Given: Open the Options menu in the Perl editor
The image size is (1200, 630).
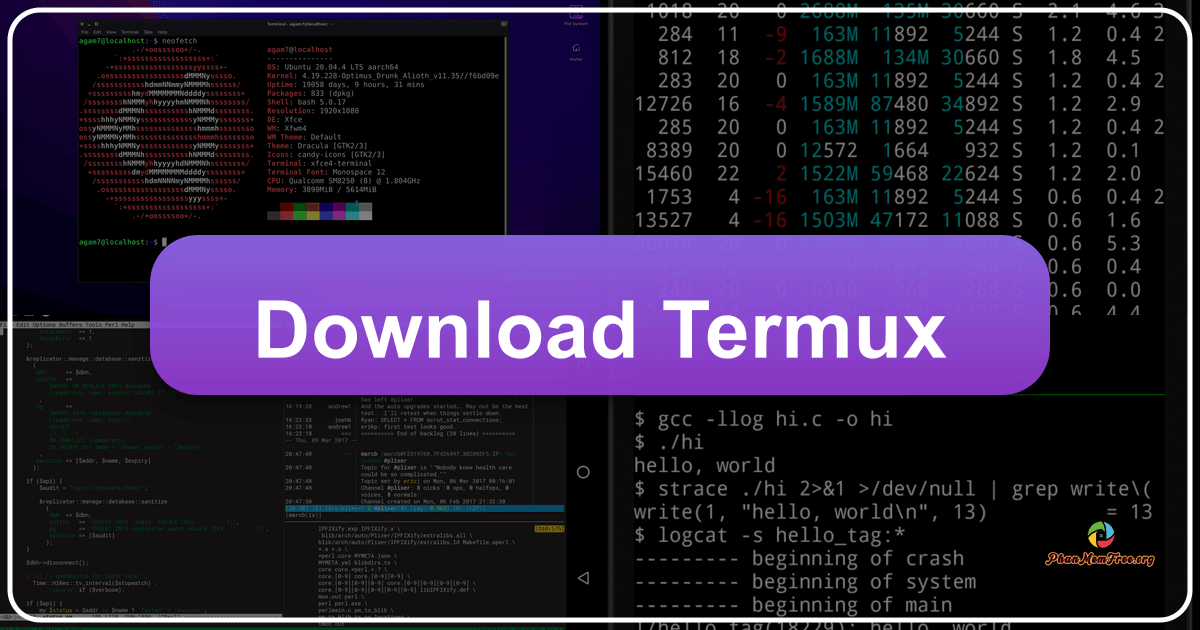Looking at the screenshot, I should click(44, 325).
